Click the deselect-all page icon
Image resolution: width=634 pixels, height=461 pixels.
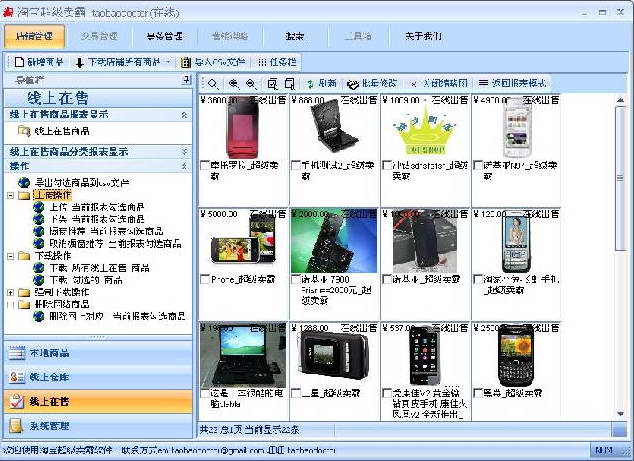tap(290, 84)
